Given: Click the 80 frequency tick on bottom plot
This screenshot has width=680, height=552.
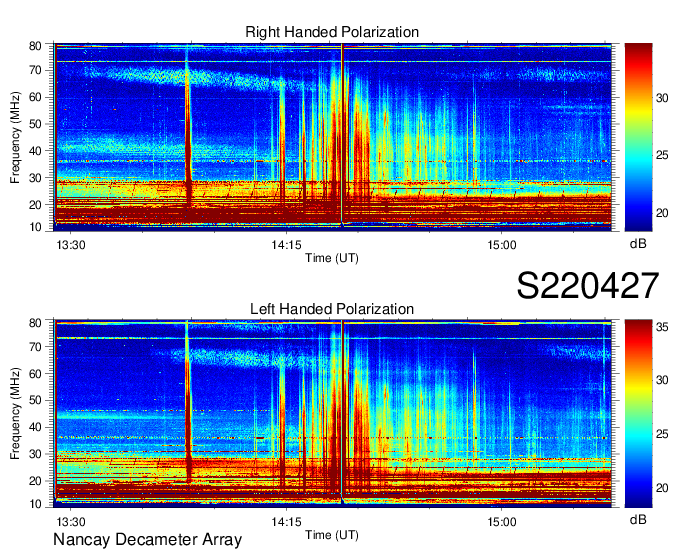Looking at the screenshot, I should tap(35, 323).
